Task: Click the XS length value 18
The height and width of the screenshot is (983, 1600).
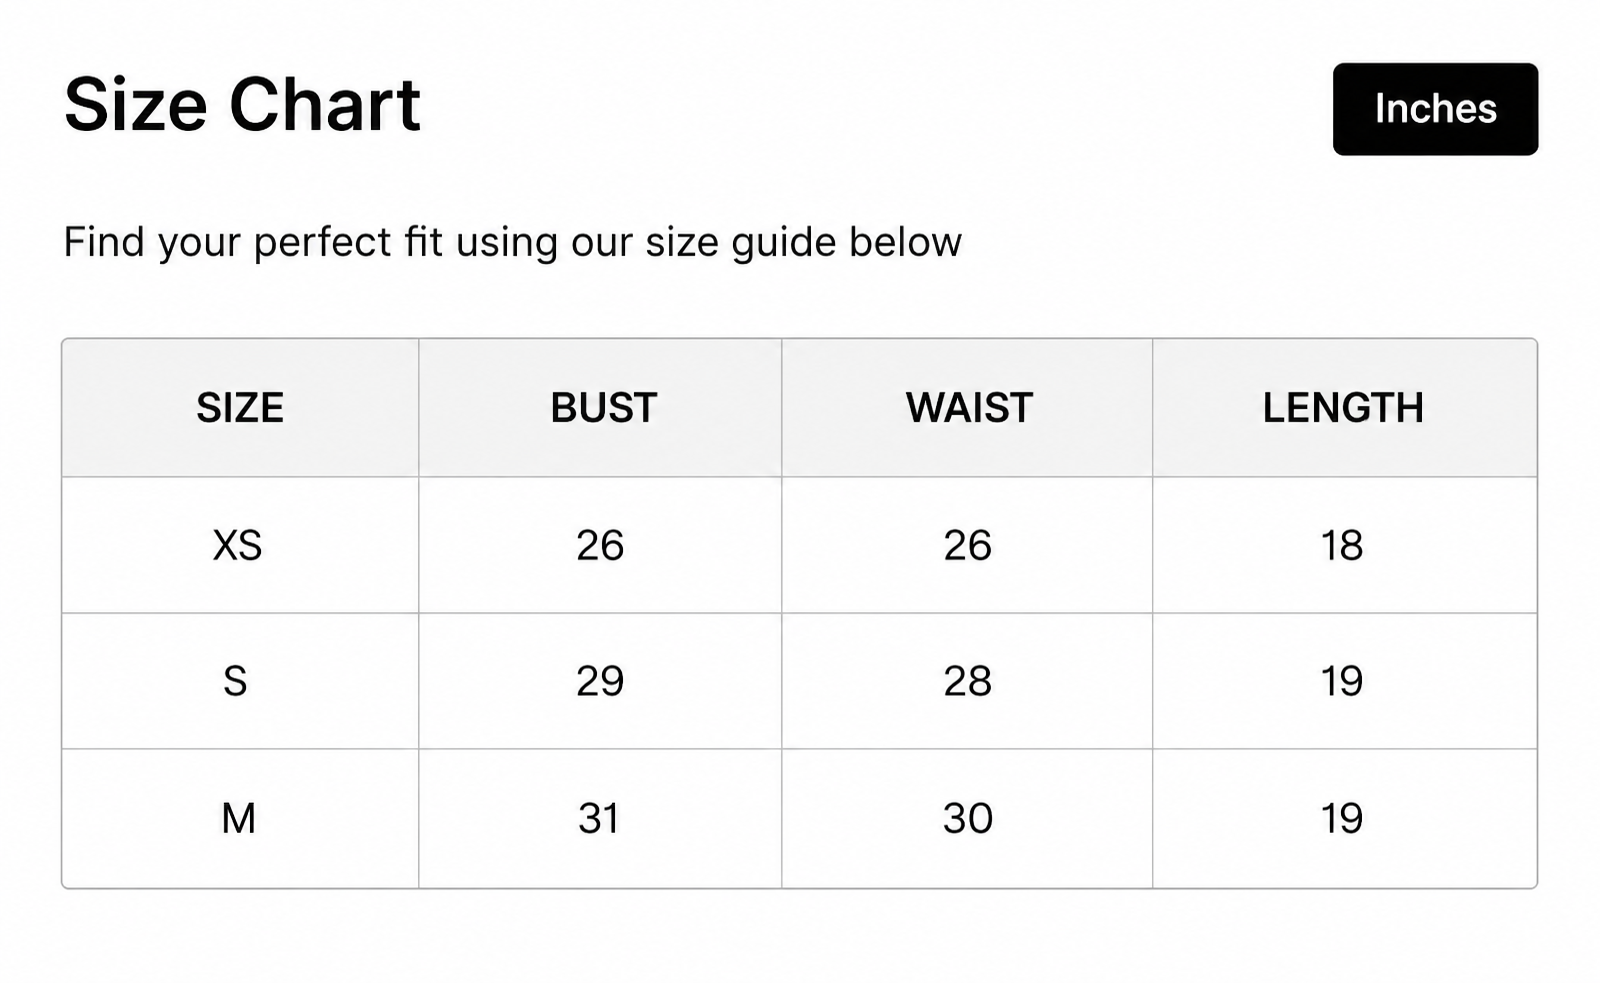Action: [1342, 546]
